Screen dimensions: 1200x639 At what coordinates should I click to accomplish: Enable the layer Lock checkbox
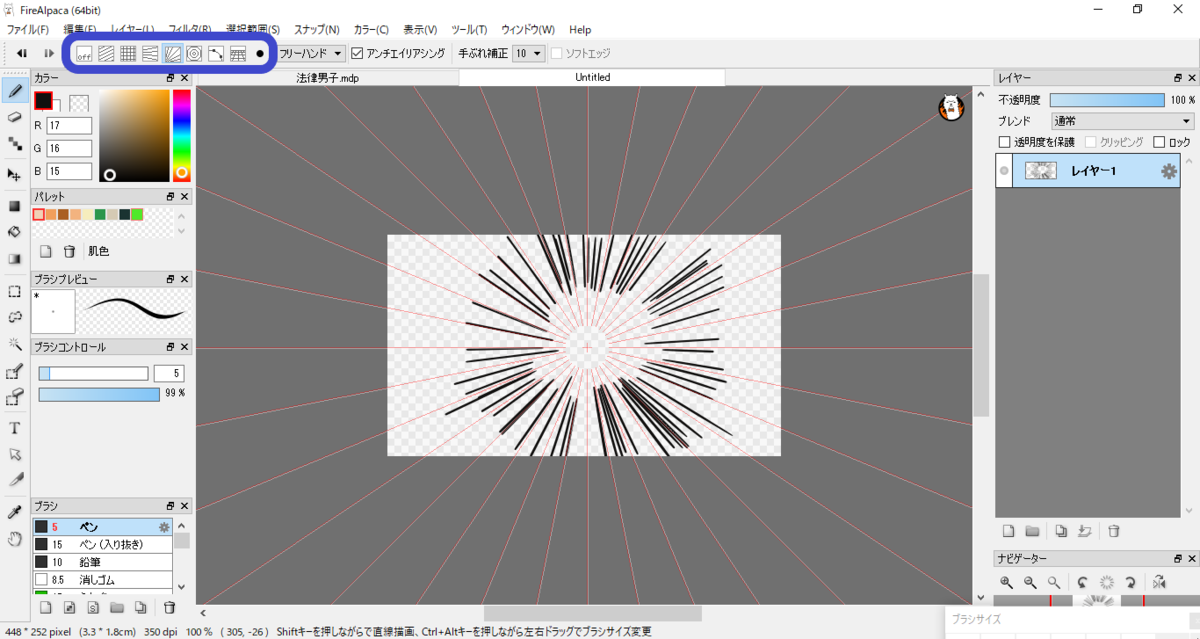[x=1159, y=142]
